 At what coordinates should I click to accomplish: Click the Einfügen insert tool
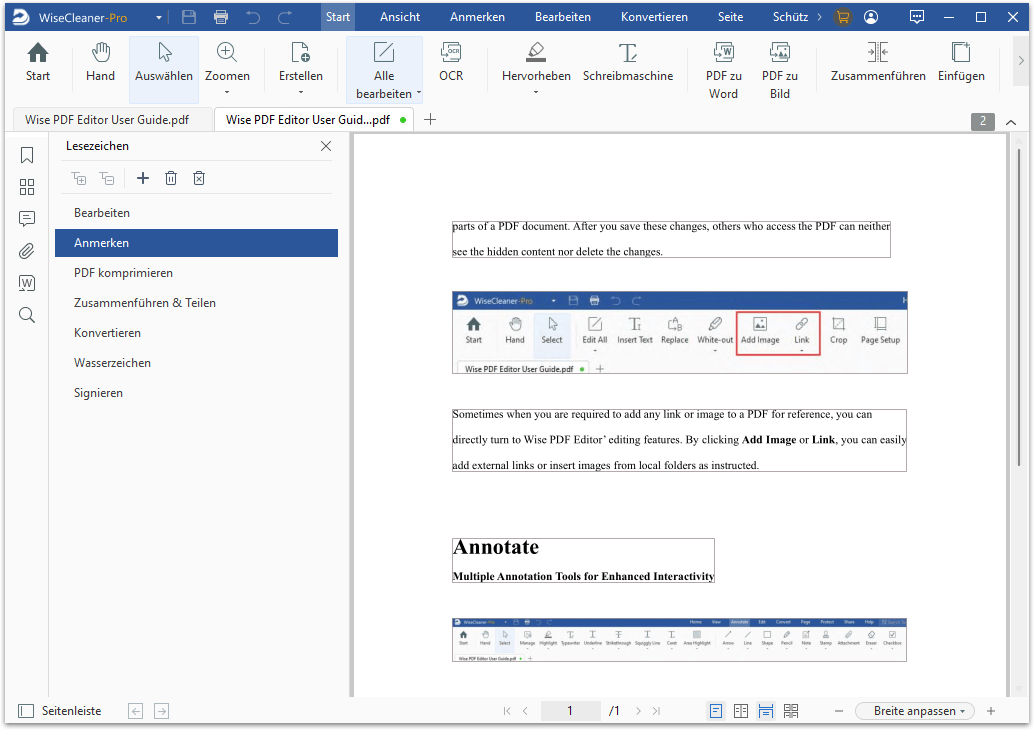tap(961, 63)
